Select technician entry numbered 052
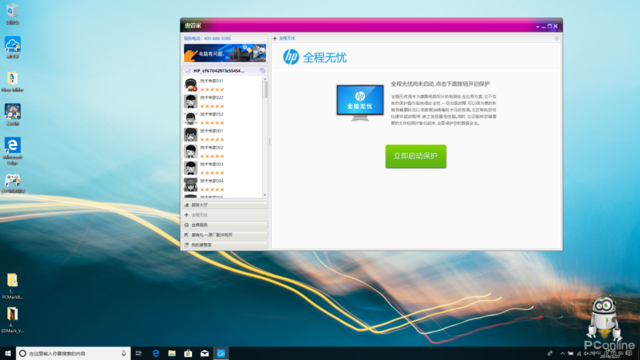The height and width of the screenshot is (360, 640). [x=223, y=118]
